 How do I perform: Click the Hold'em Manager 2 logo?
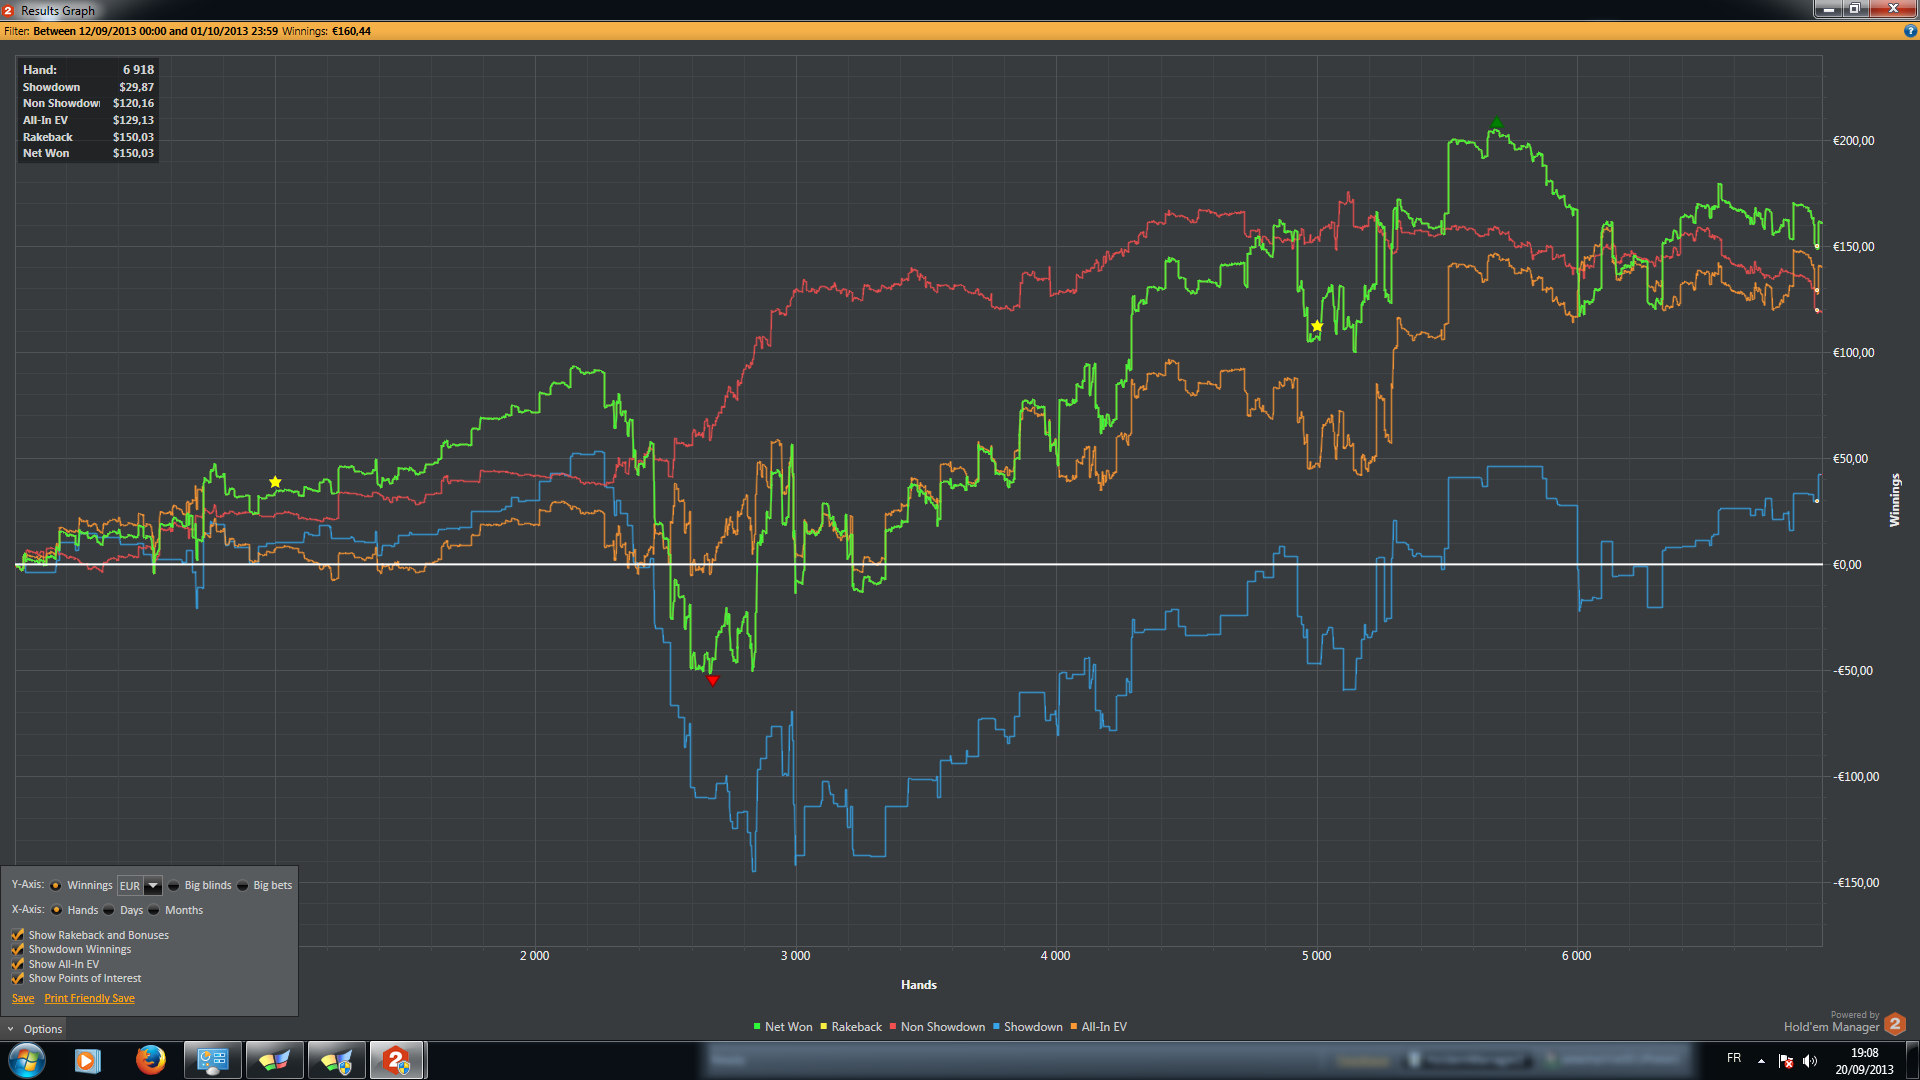1895,1024
